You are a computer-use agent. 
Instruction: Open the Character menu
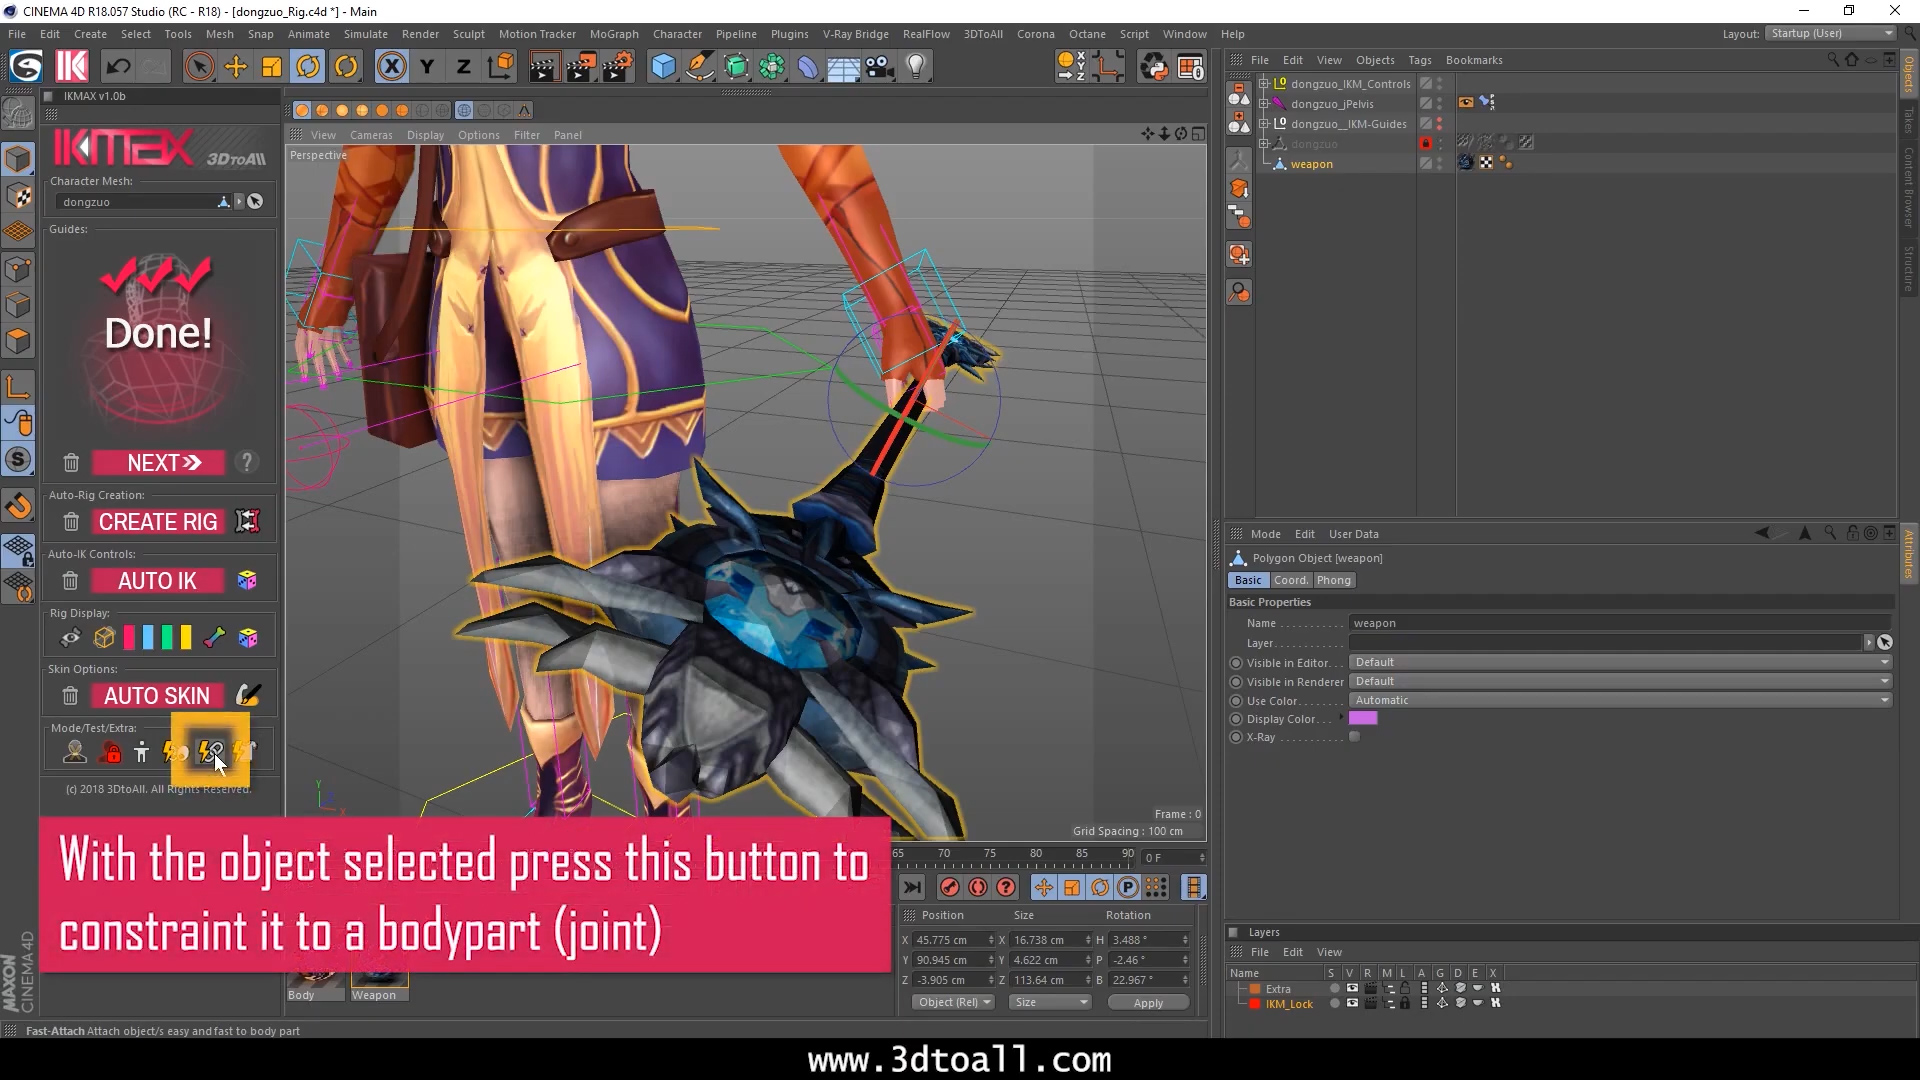pyautogui.click(x=677, y=34)
